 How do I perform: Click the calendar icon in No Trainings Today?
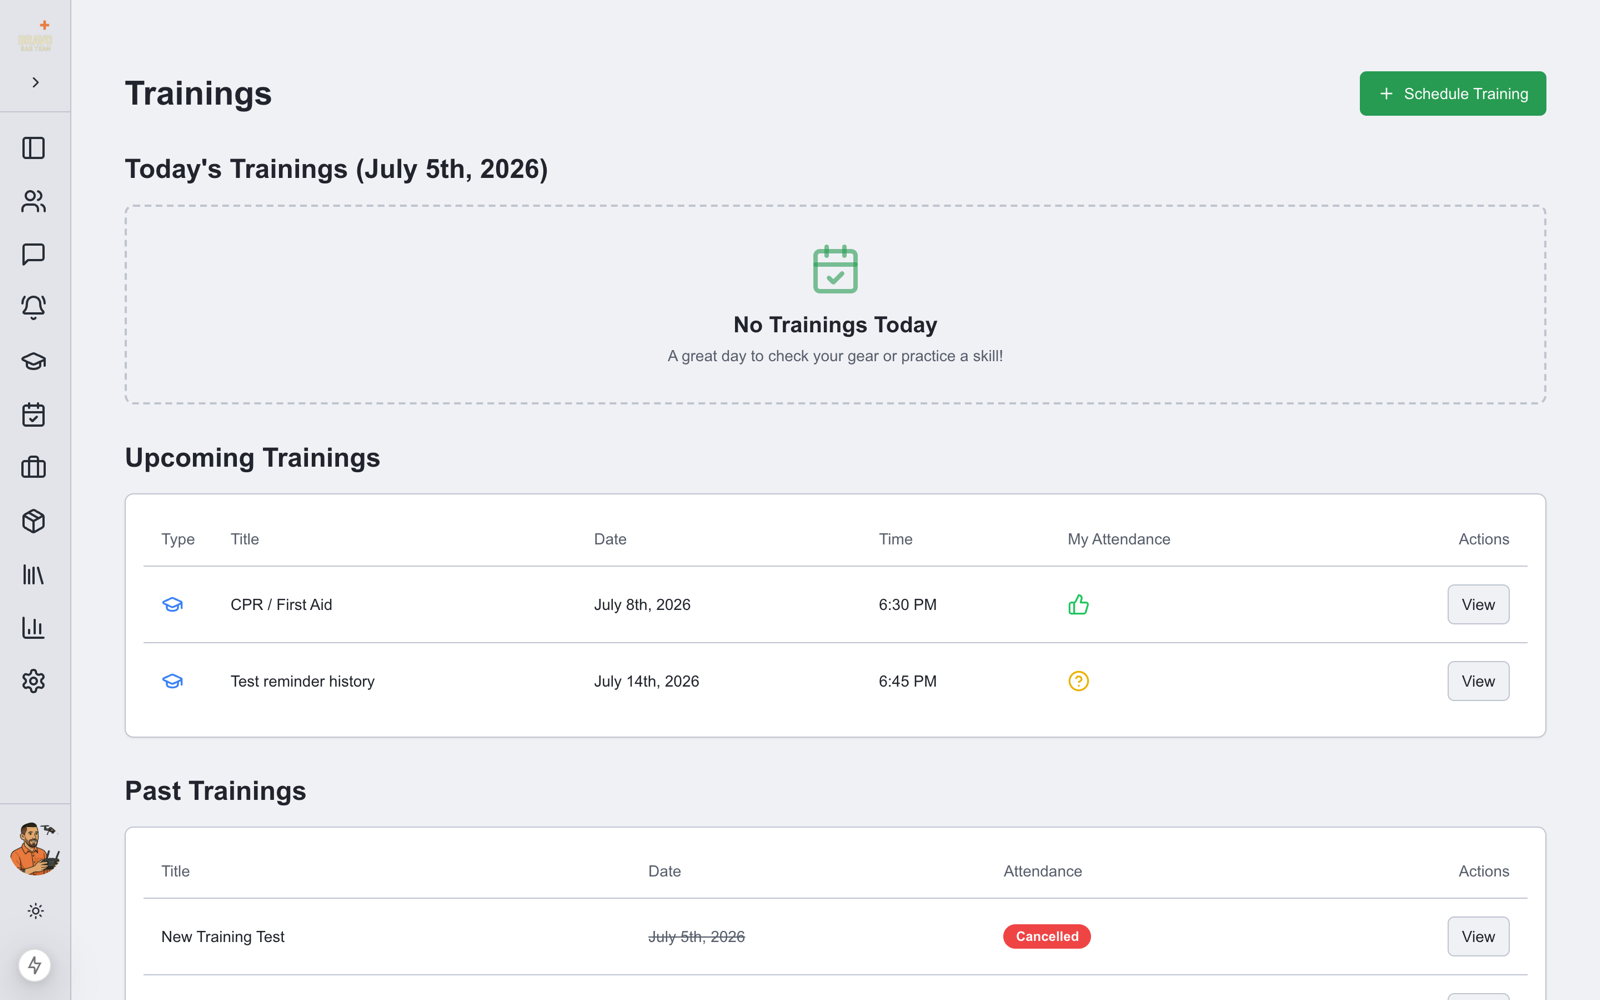[835, 269]
